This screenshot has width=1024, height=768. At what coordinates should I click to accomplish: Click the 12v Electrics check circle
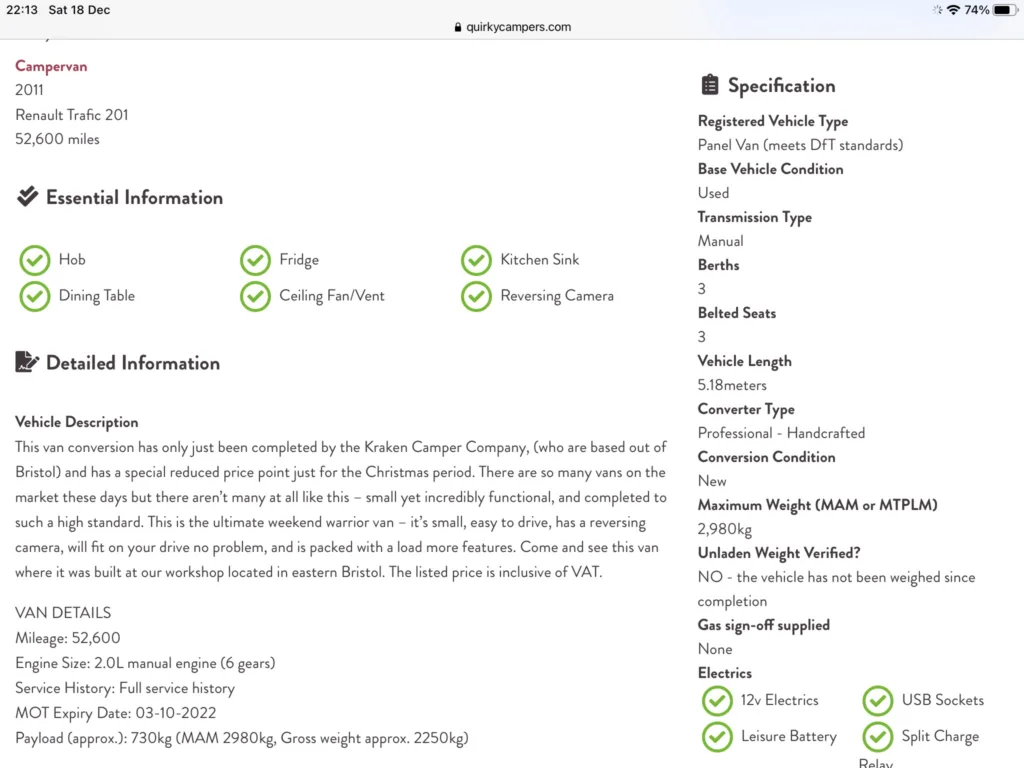pyautogui.click(x=717, y=701)
